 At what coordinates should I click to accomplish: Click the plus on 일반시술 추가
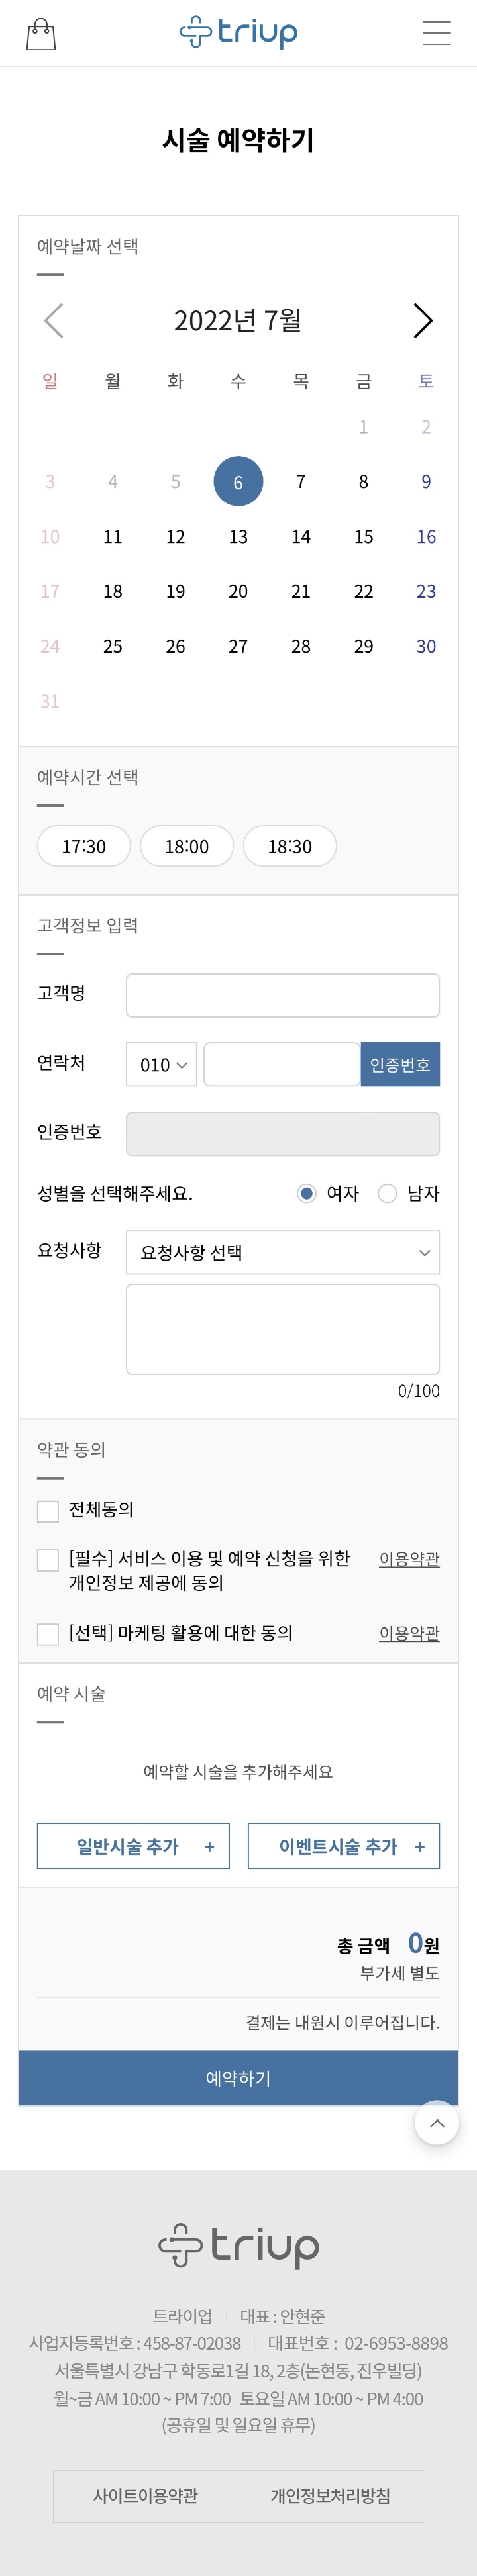coord(209,1847)
